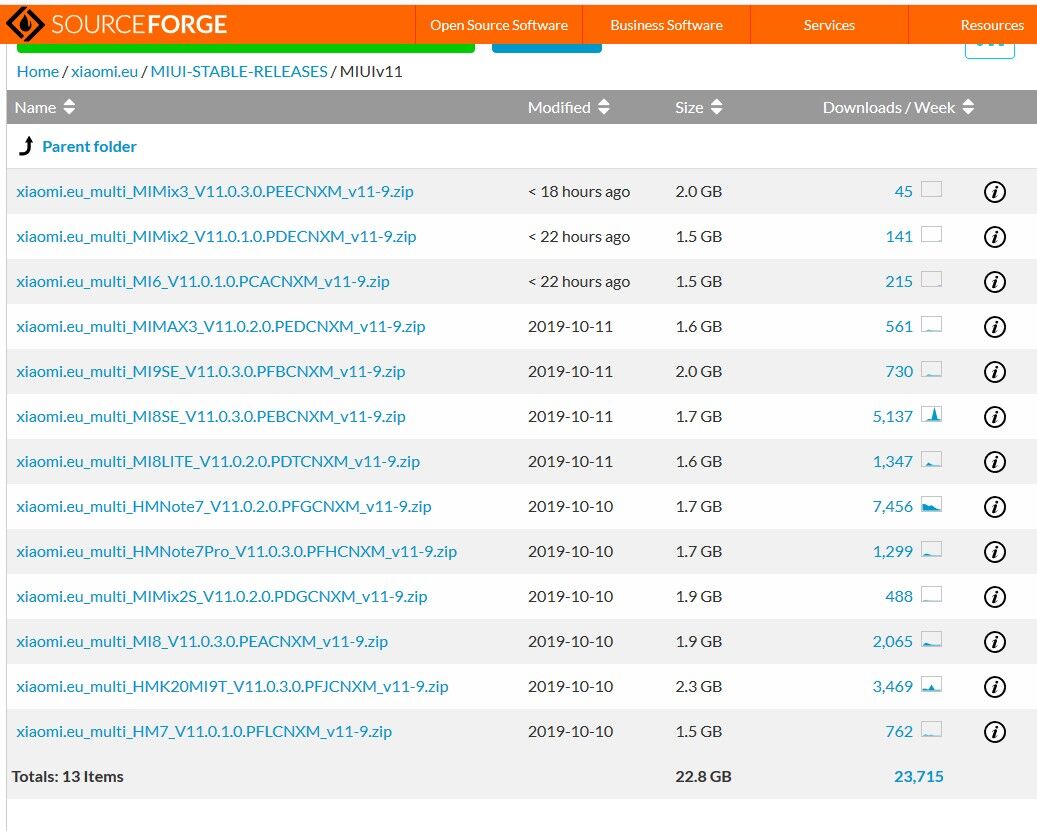Screen dimensions: 1037x831
Task: Open the Parent folder link
Action: (89, 147)
